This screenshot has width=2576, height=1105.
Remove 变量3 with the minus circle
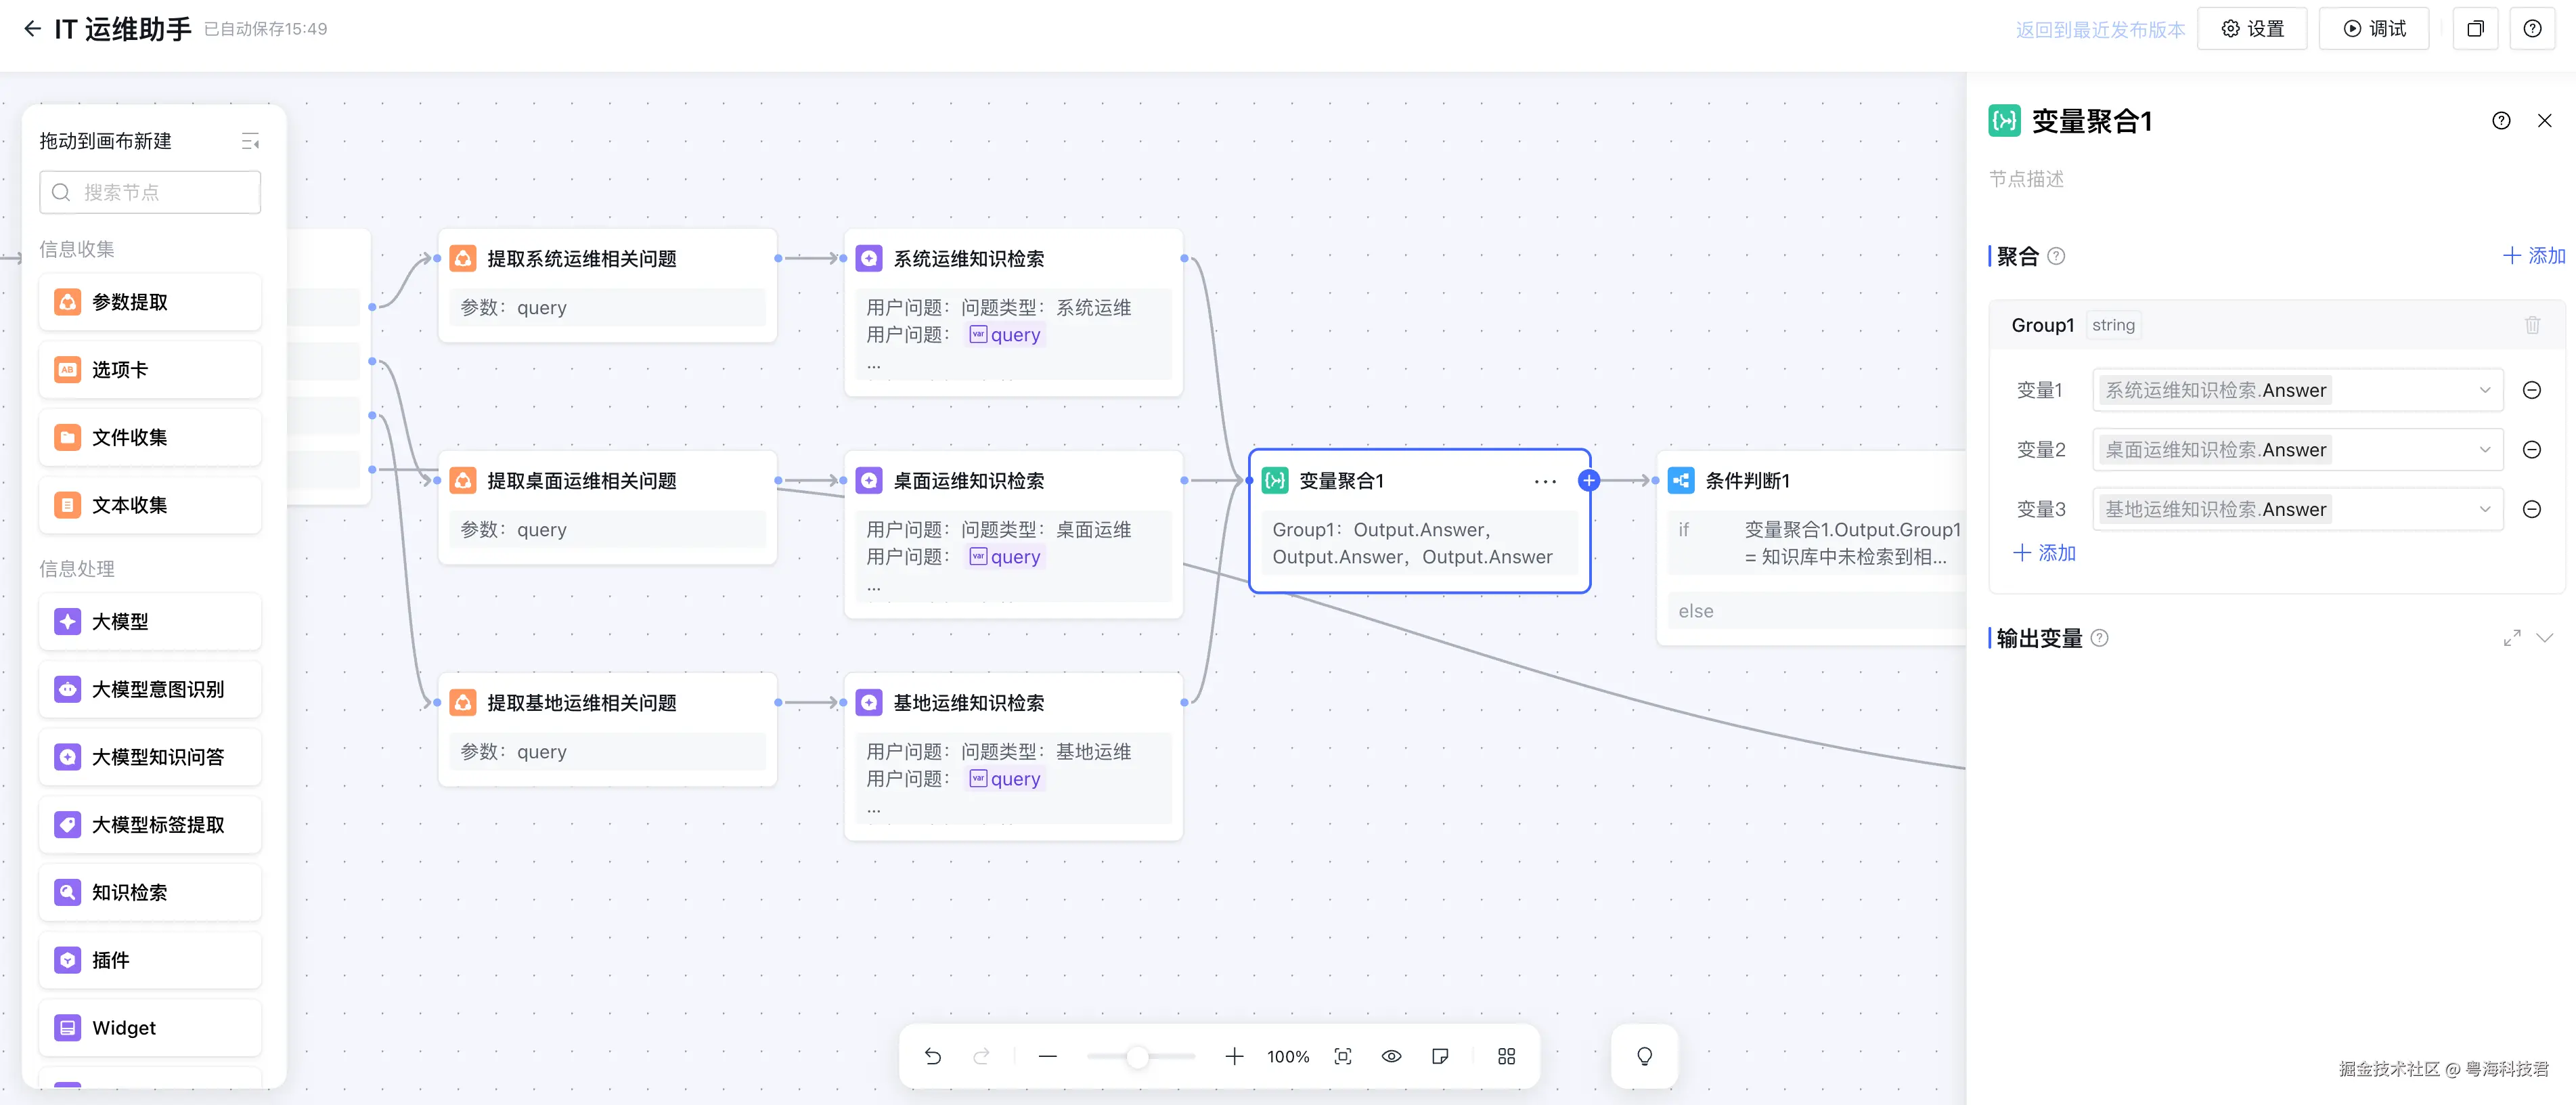click(x=2532, y=509)
